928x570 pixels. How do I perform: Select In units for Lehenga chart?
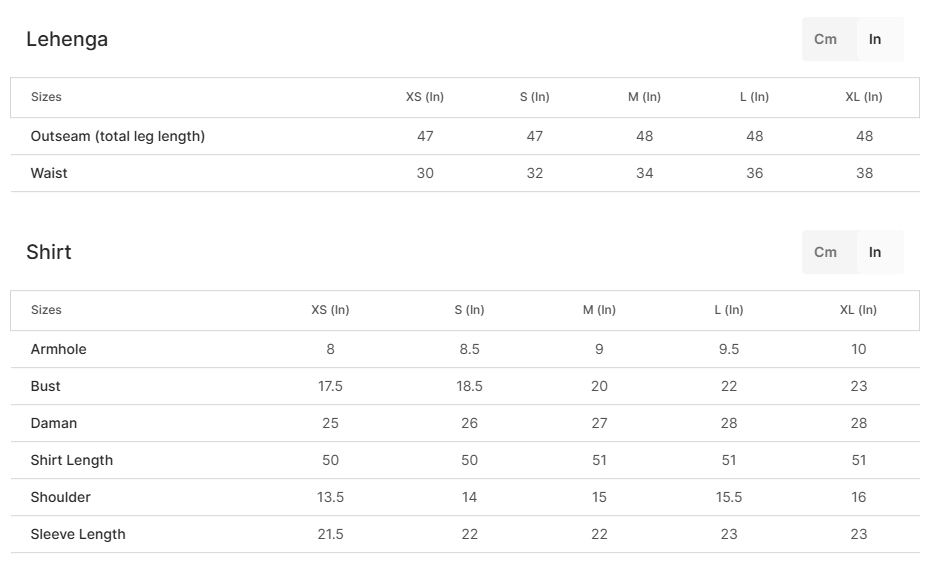(875, 39)
